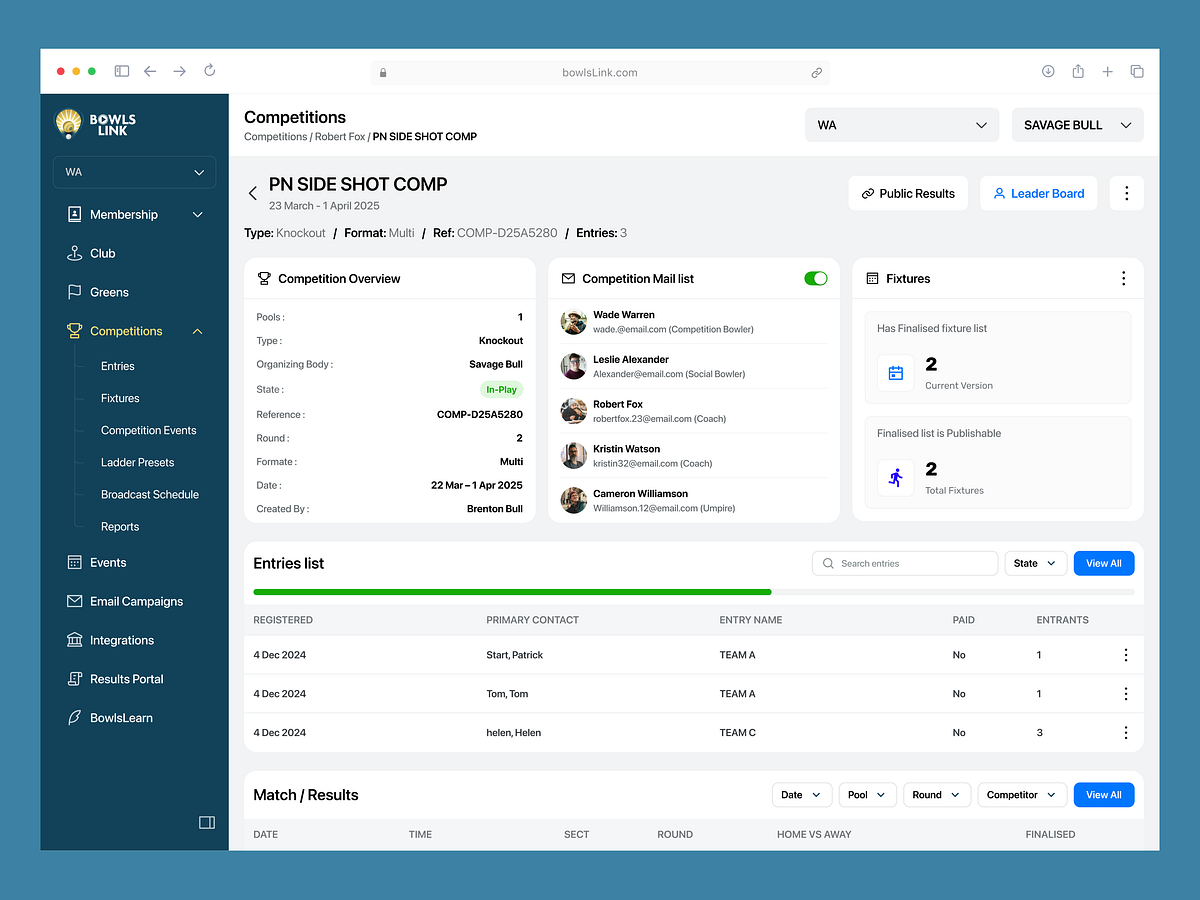Image resolution: width=1200 pixels, height=900 pixels.
Task: Open Fixtures in the sidebar submenu
Action: tap(120, 398)
